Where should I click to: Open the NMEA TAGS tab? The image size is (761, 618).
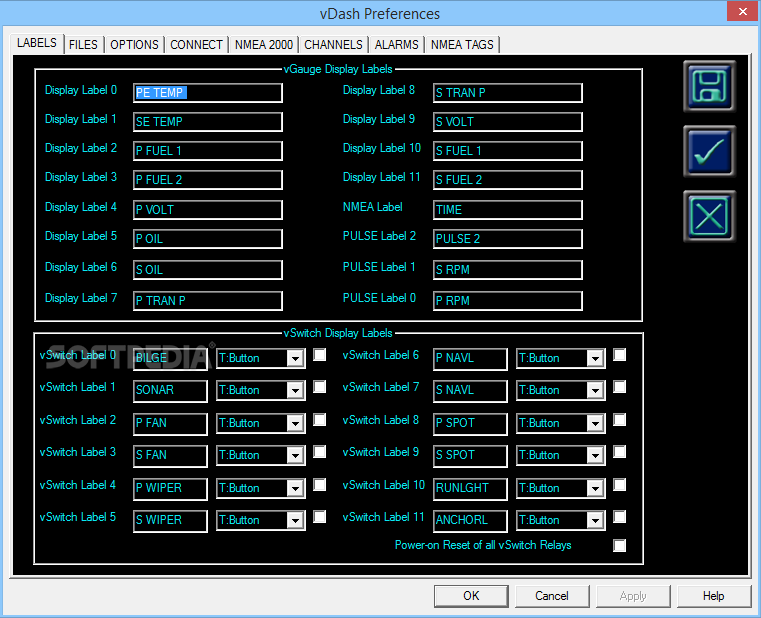pyautogui.click(x=462, y=45)
